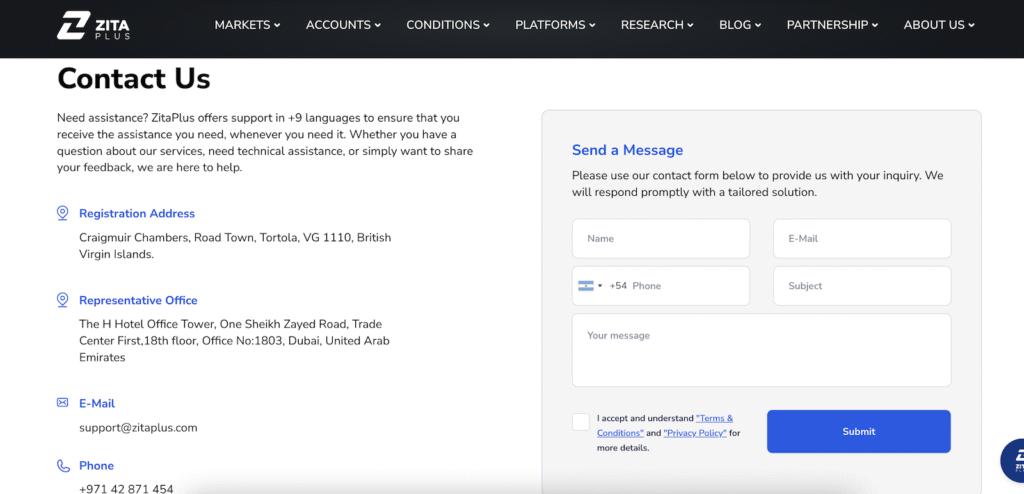
Task: Click the E-Mail section heading
Action: 97,403
